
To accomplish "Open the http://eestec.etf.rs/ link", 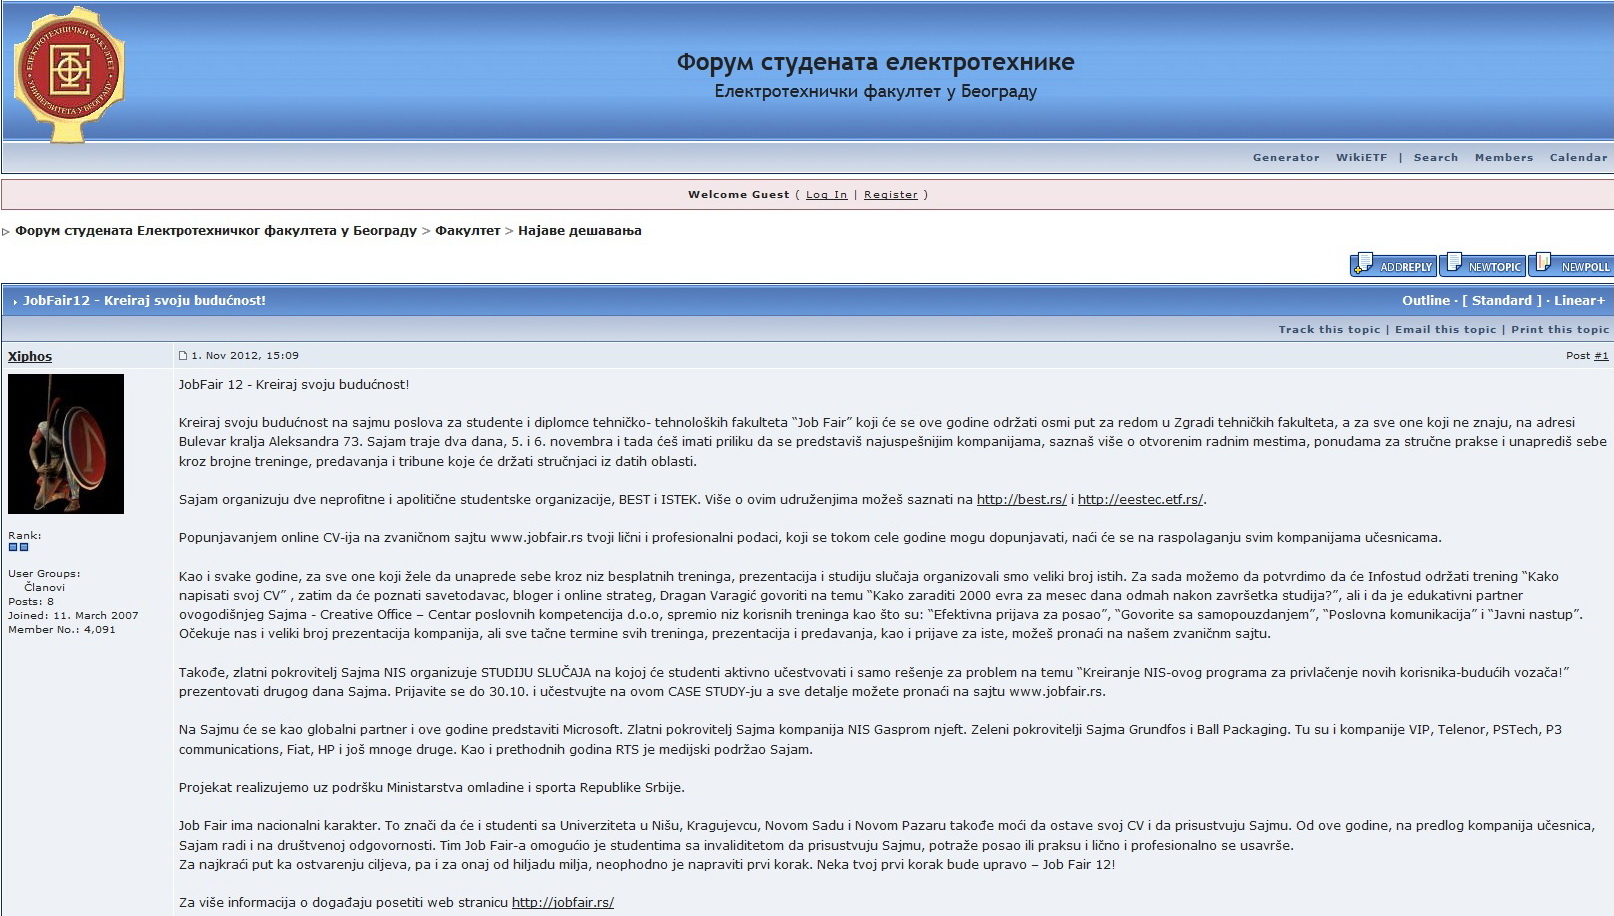I will [x=1140, y=500].
